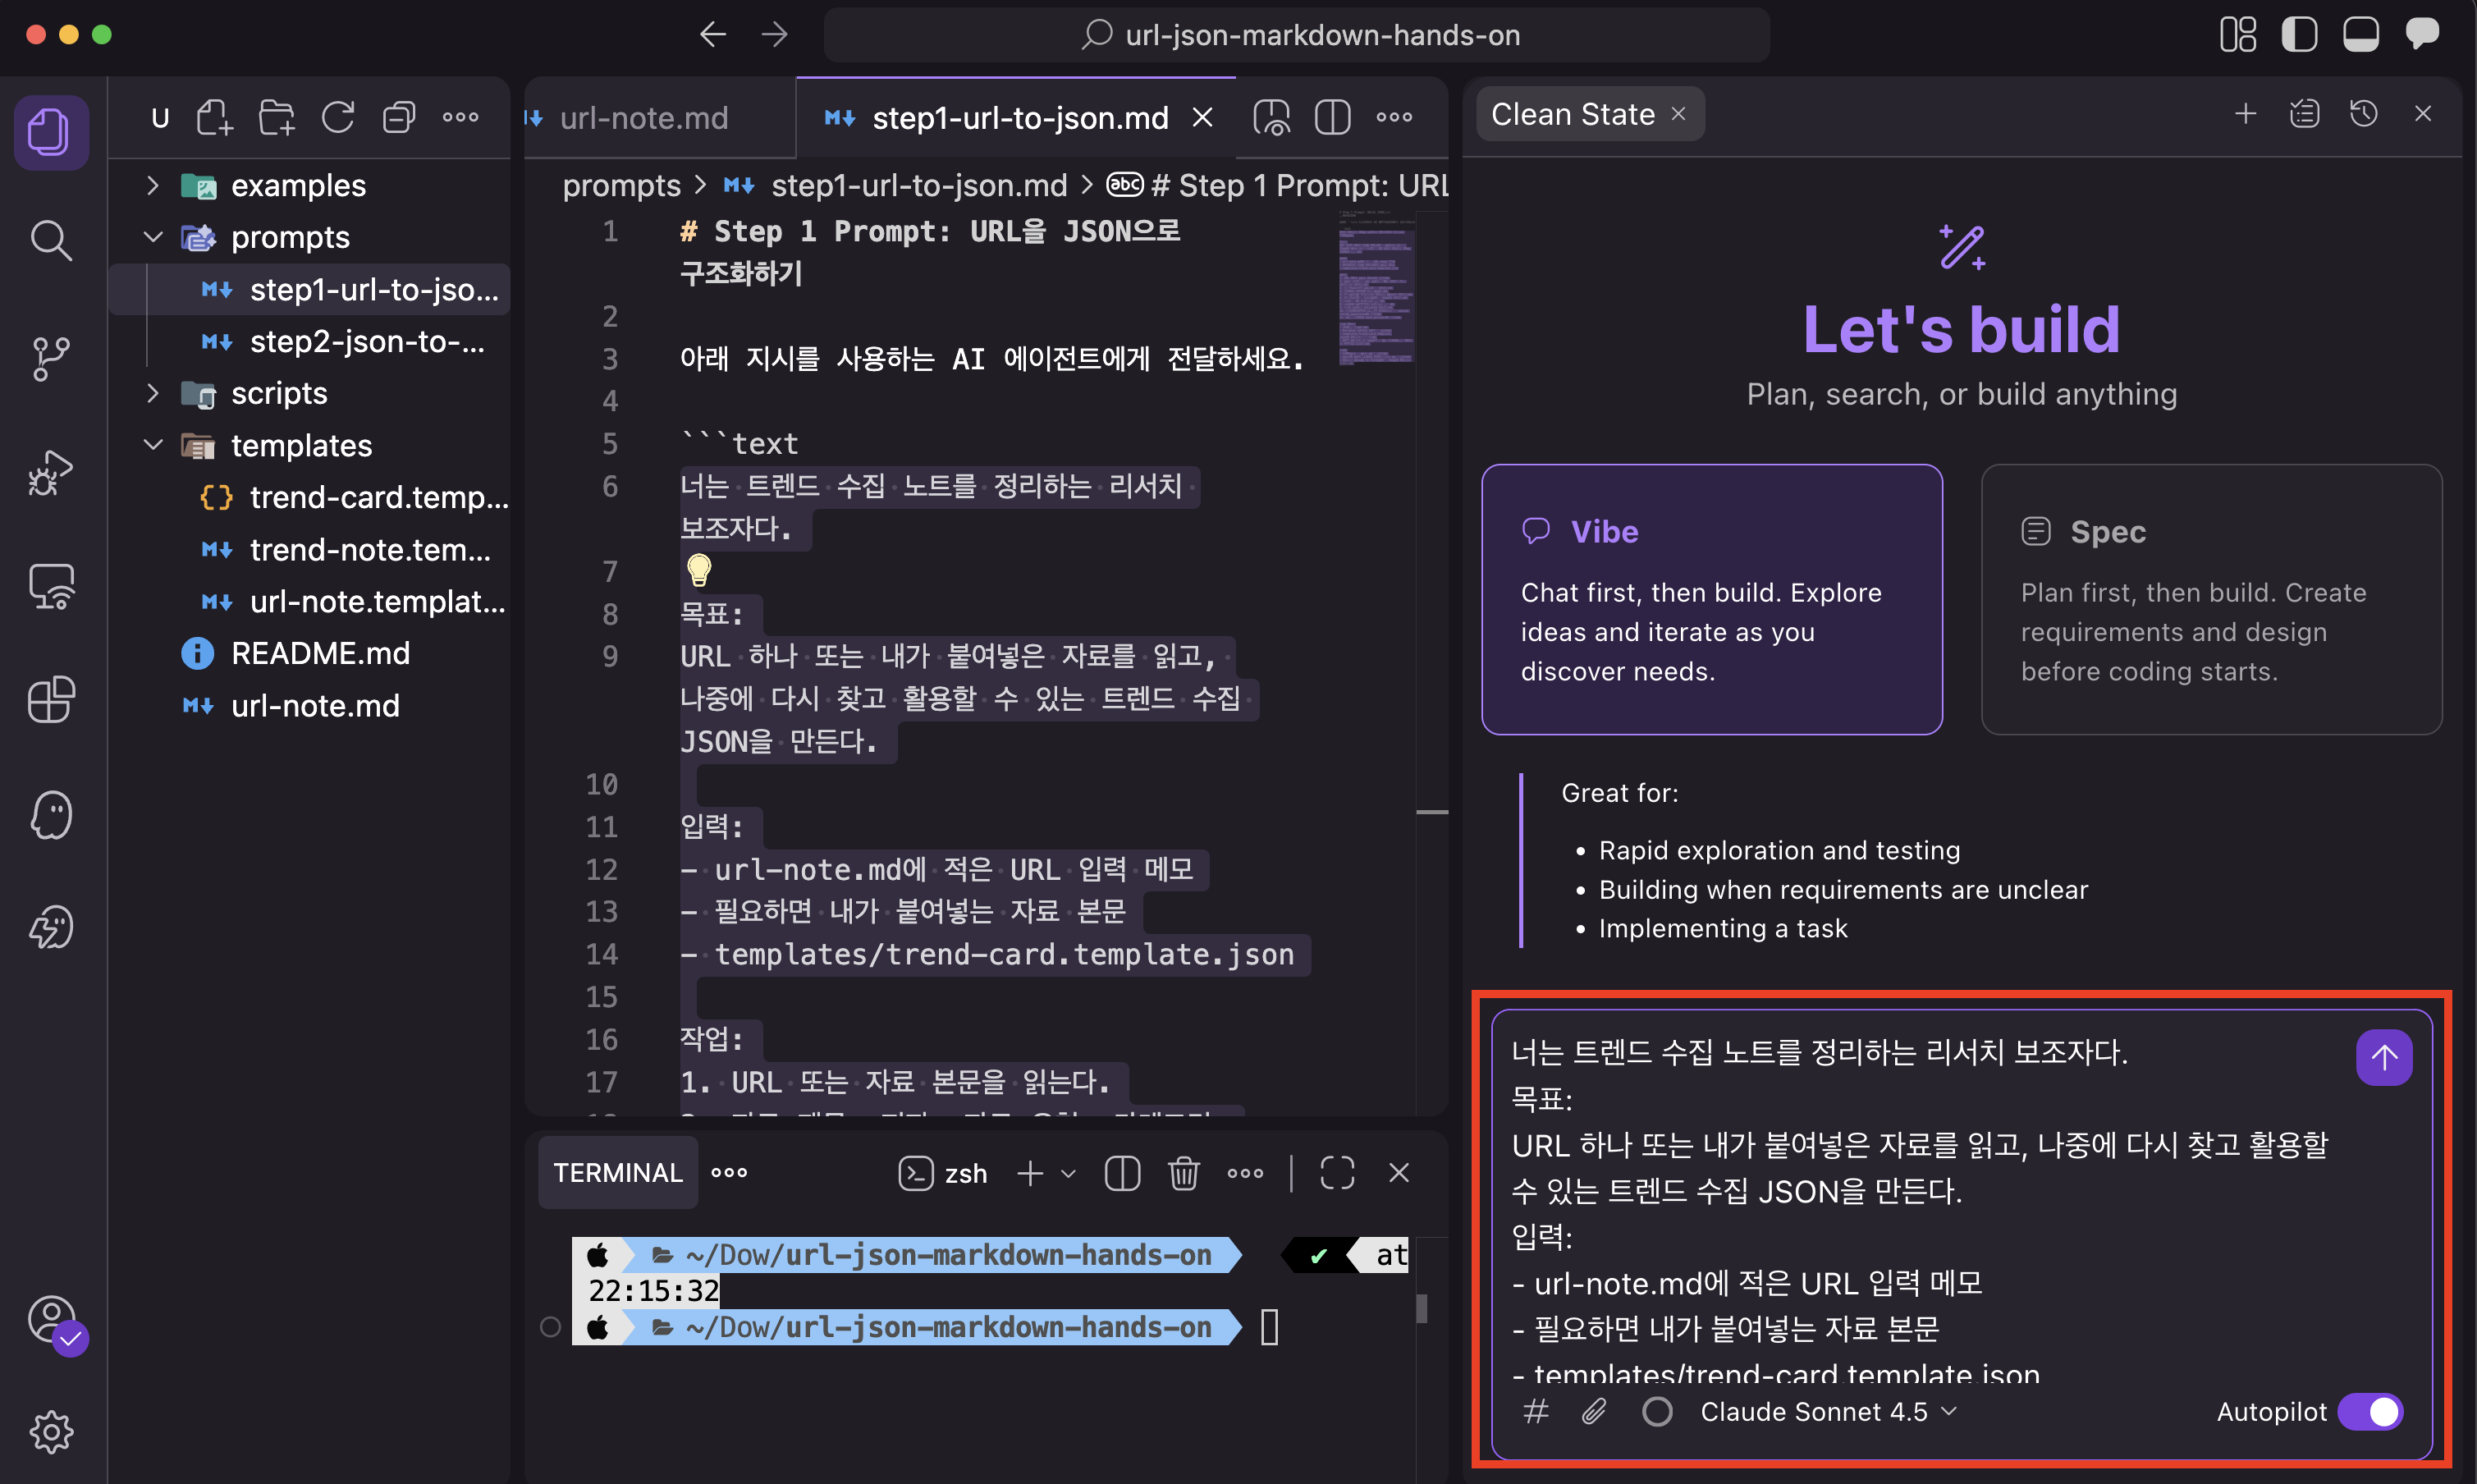Launch new terminal with plus icon
The width and height of the screenshot is (2477, 1484).
tap(1030, 1173)
